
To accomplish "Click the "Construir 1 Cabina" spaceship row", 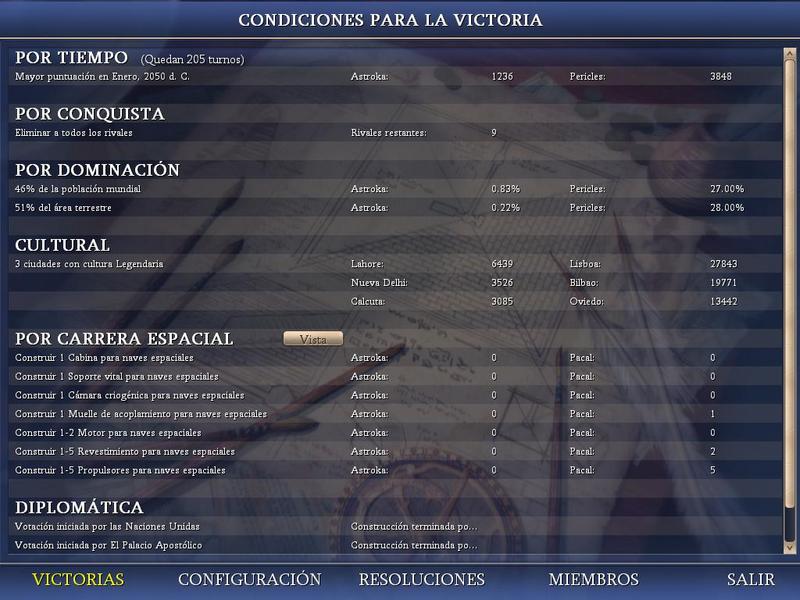I will [x=104, y=357].
